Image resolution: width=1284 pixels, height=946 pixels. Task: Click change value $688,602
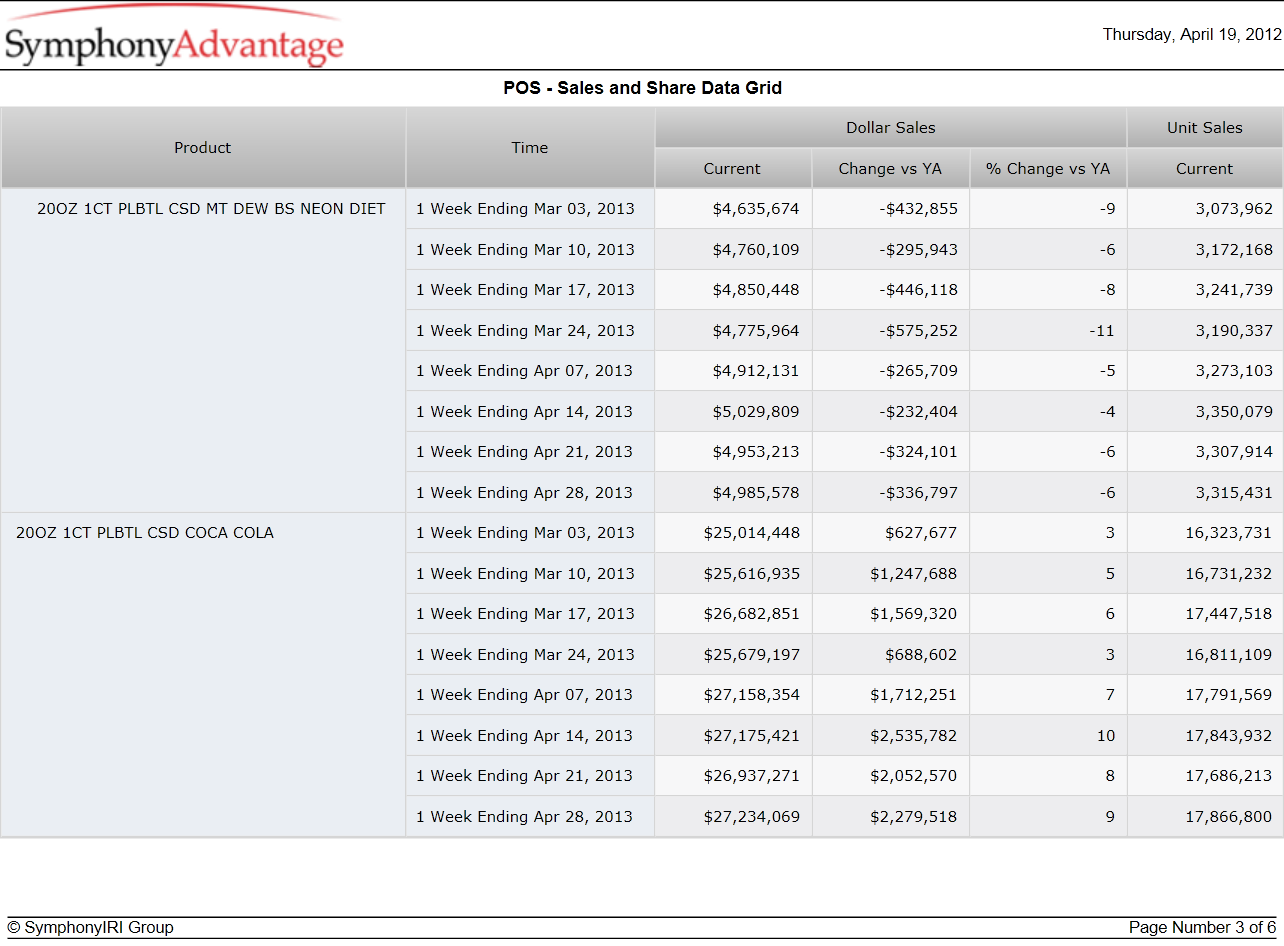click(x=921, y=655)
